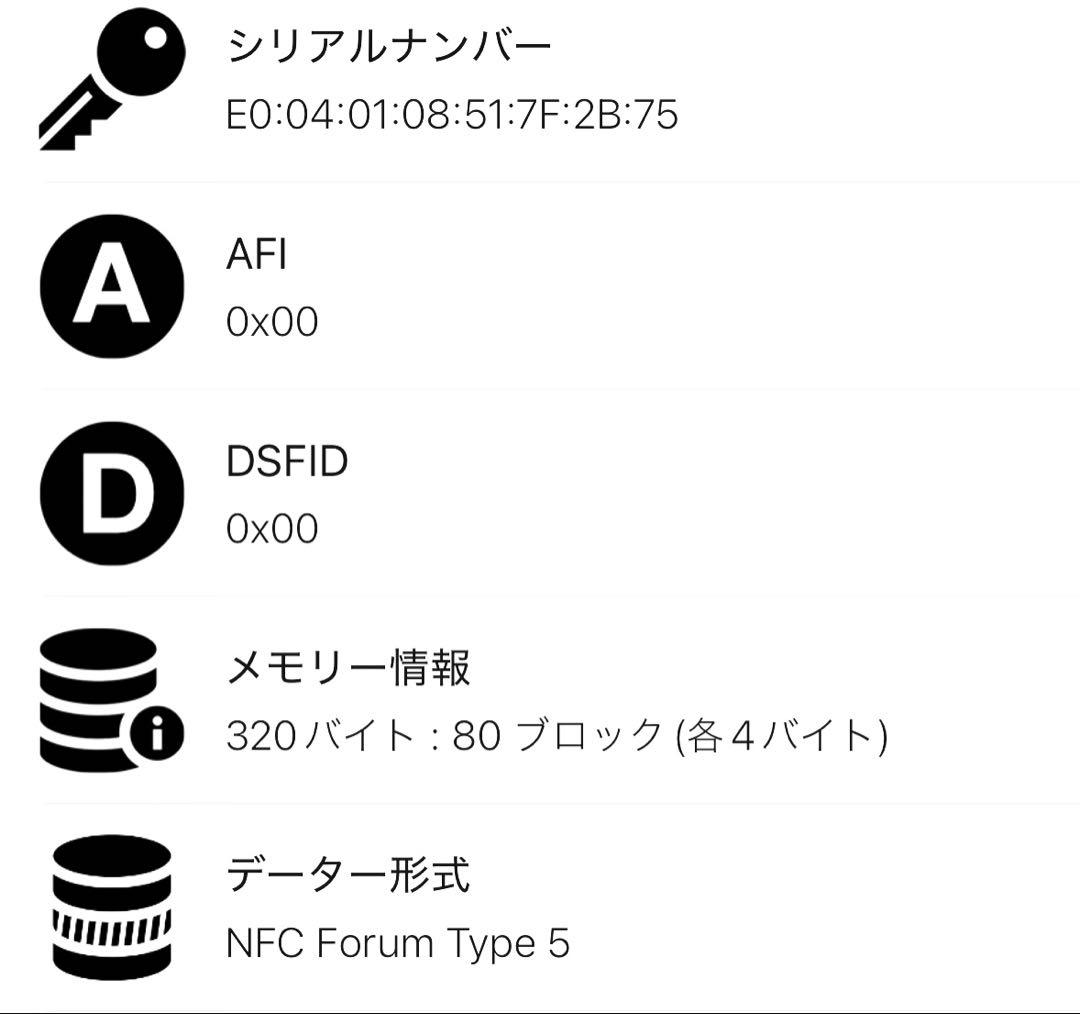1080x1014 pixels.
Task: Select the DSFID heading label
Action: [287, 462]
